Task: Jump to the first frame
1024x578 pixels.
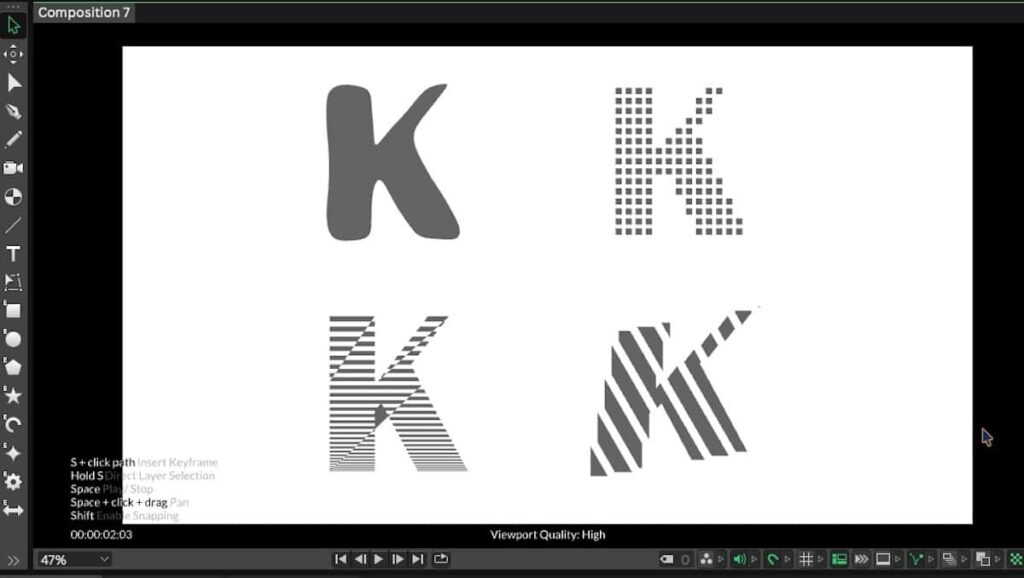Action: pos(340,559)
